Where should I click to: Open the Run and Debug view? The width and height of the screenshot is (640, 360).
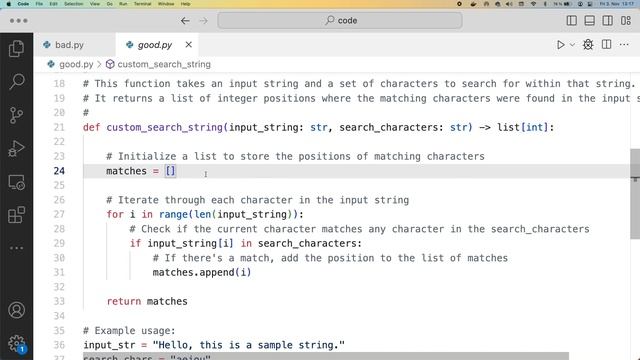click(x=16, y=149)
